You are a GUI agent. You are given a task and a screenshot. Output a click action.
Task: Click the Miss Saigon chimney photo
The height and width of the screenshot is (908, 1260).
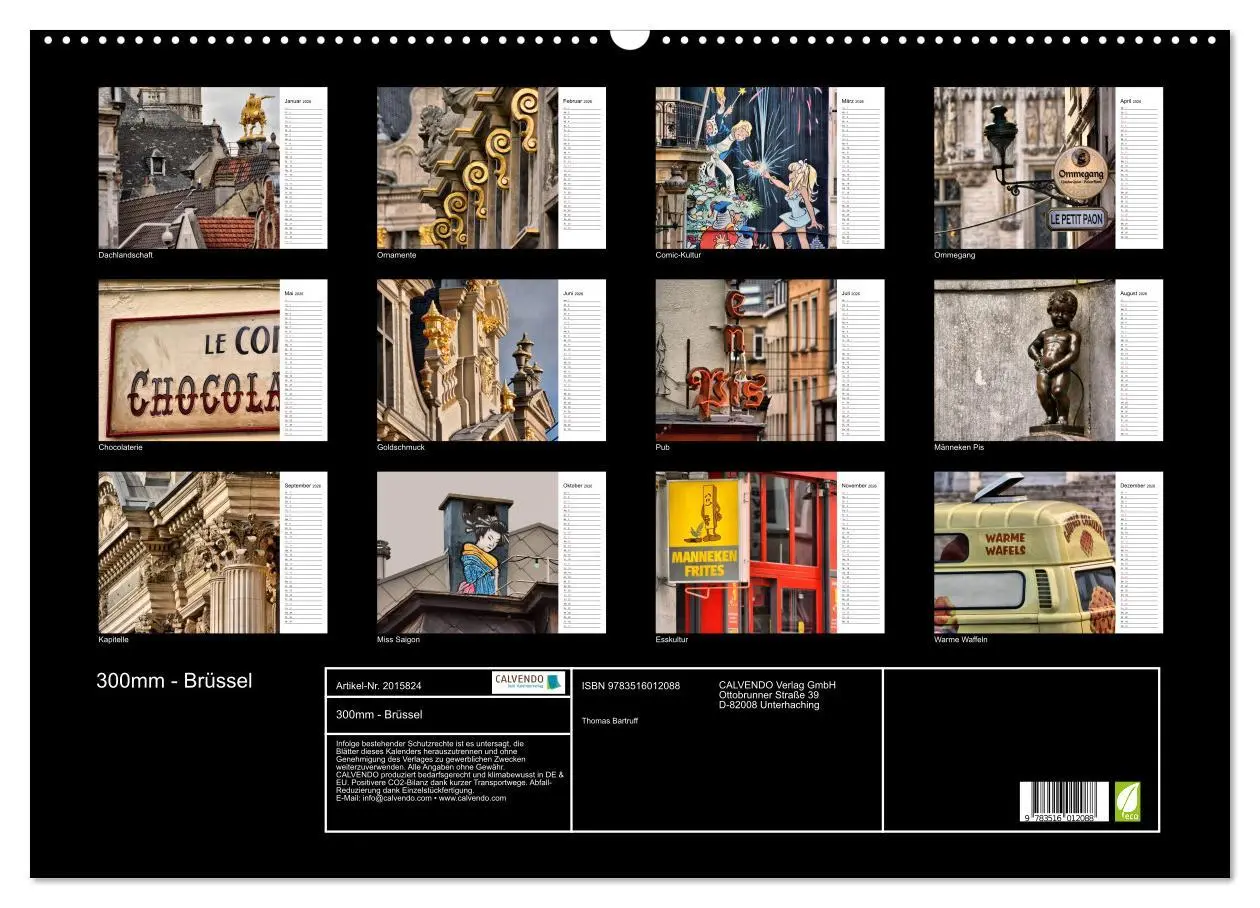tap(467, 552)
